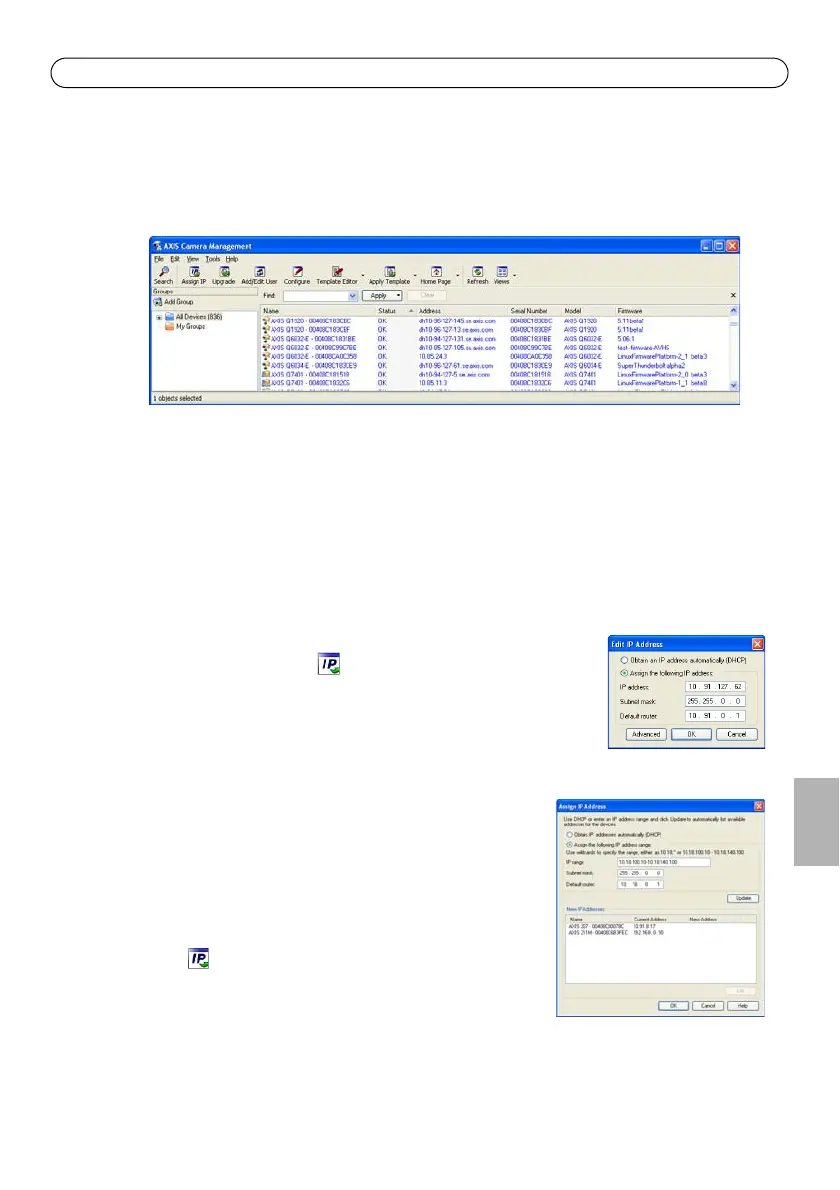Open Add/Edit User from the toolbar

click(259, 272)
